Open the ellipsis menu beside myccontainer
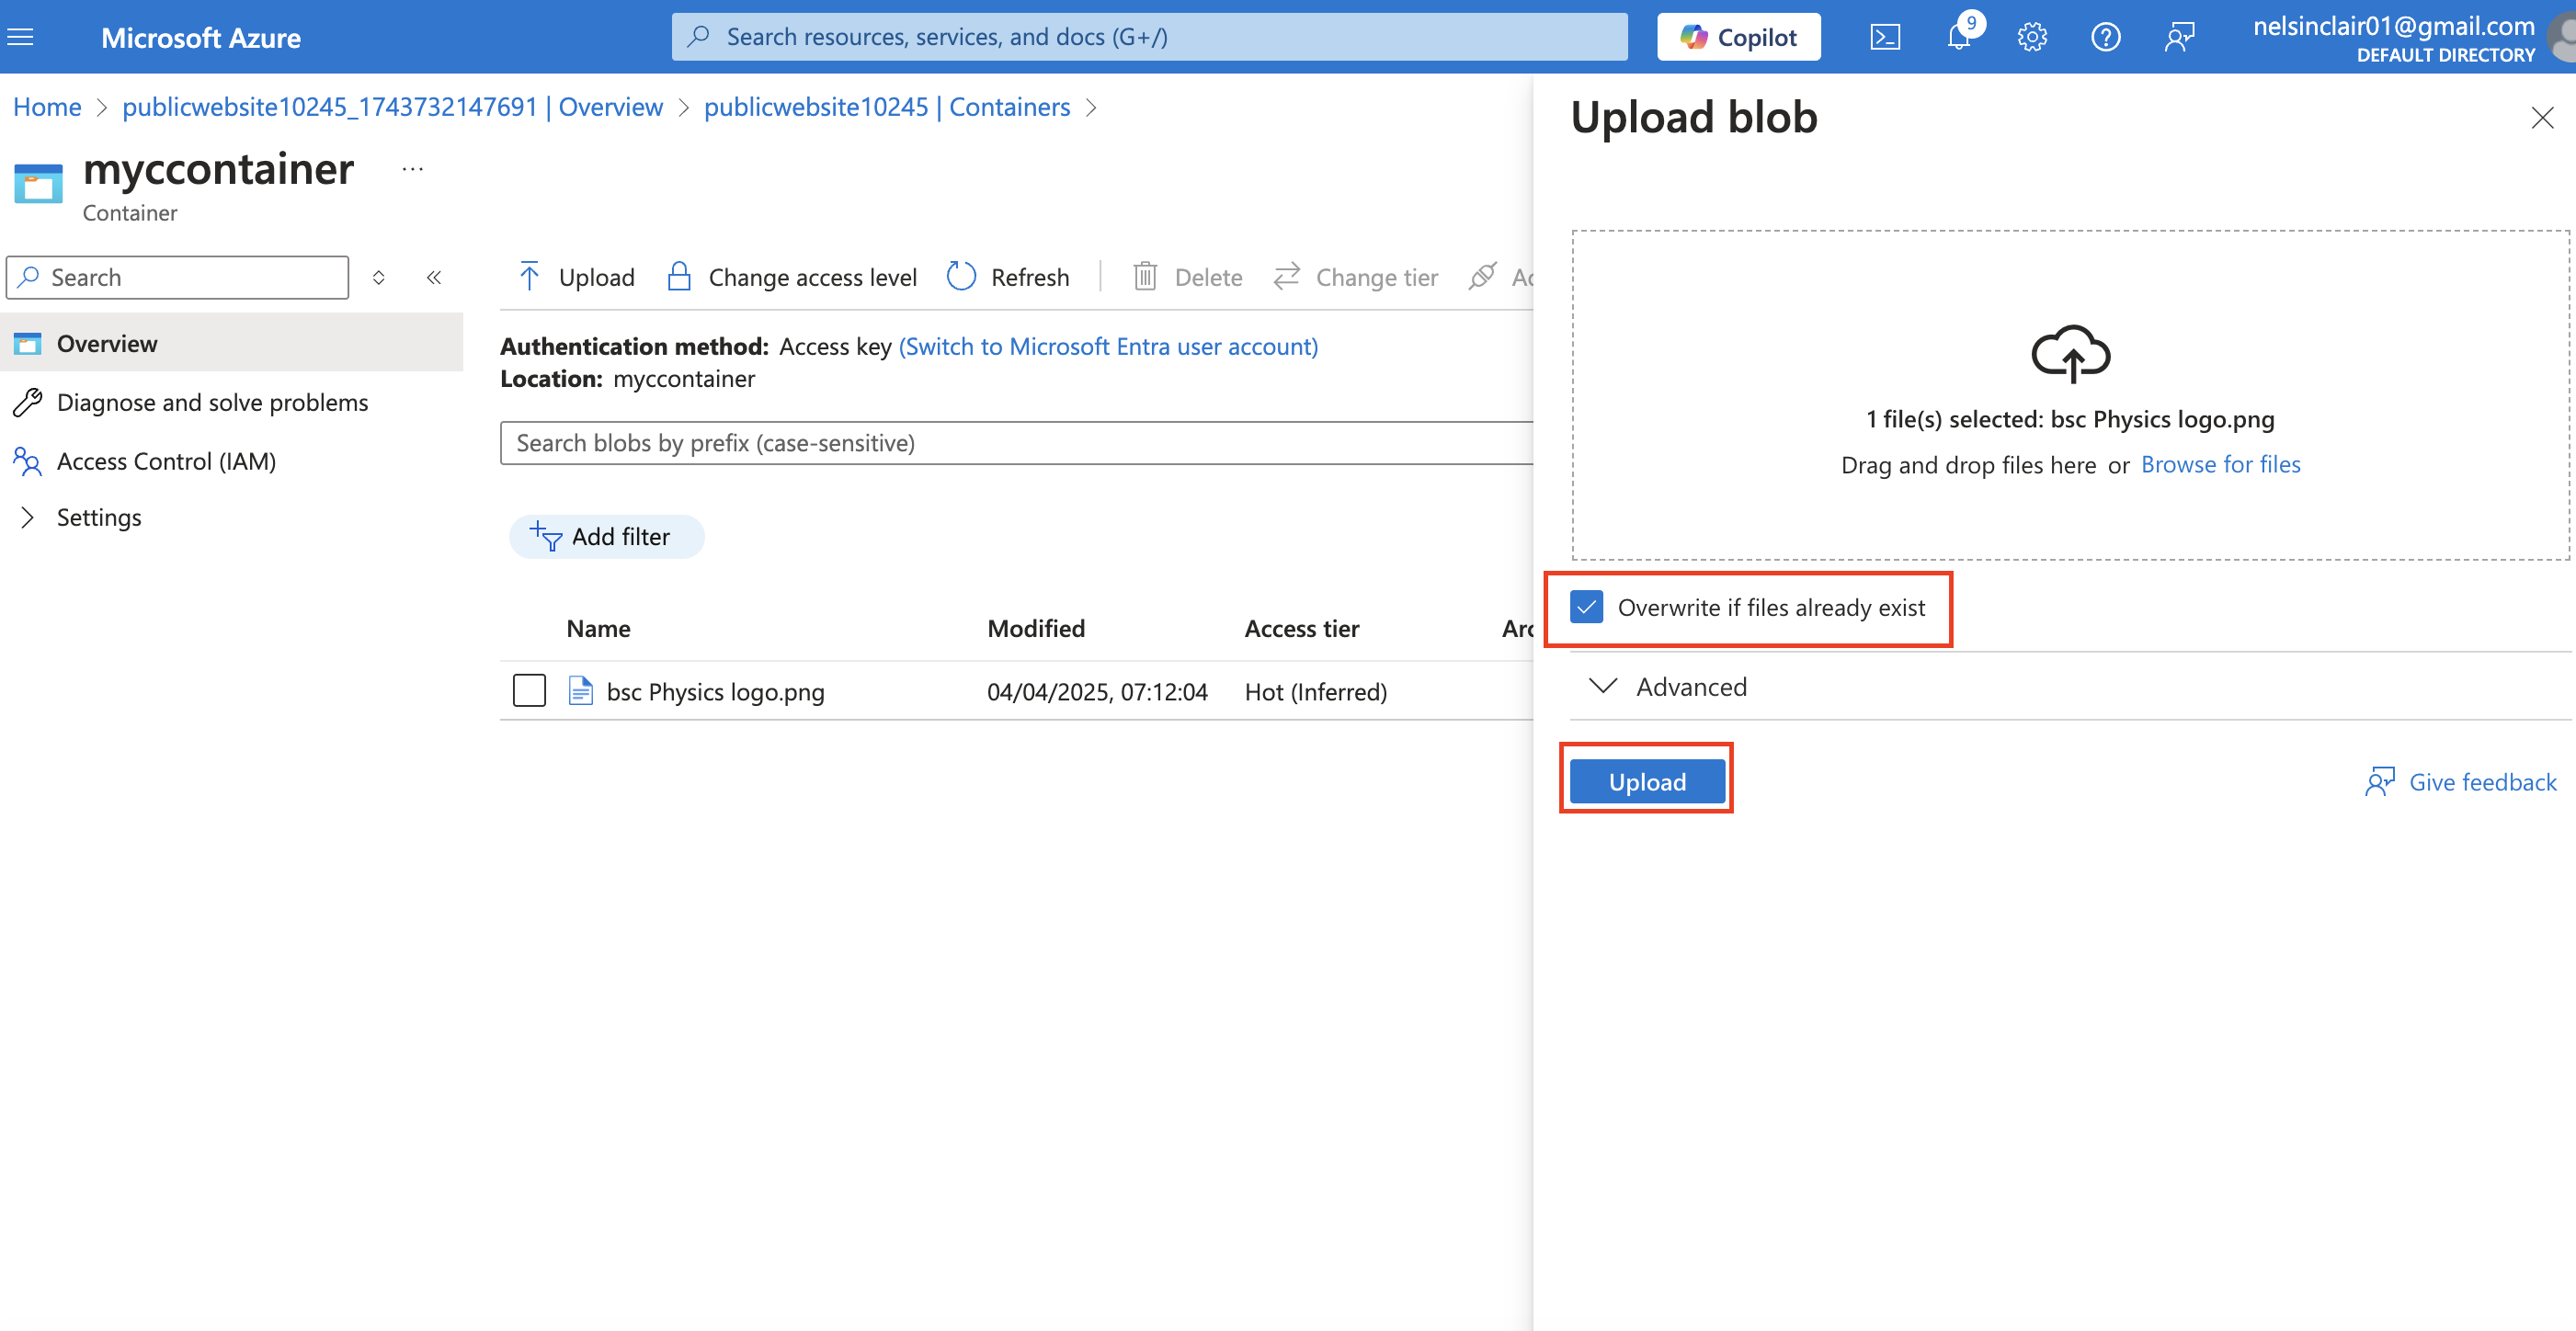The width and height of the screenshot is (2576, 1331). [412, 169]
